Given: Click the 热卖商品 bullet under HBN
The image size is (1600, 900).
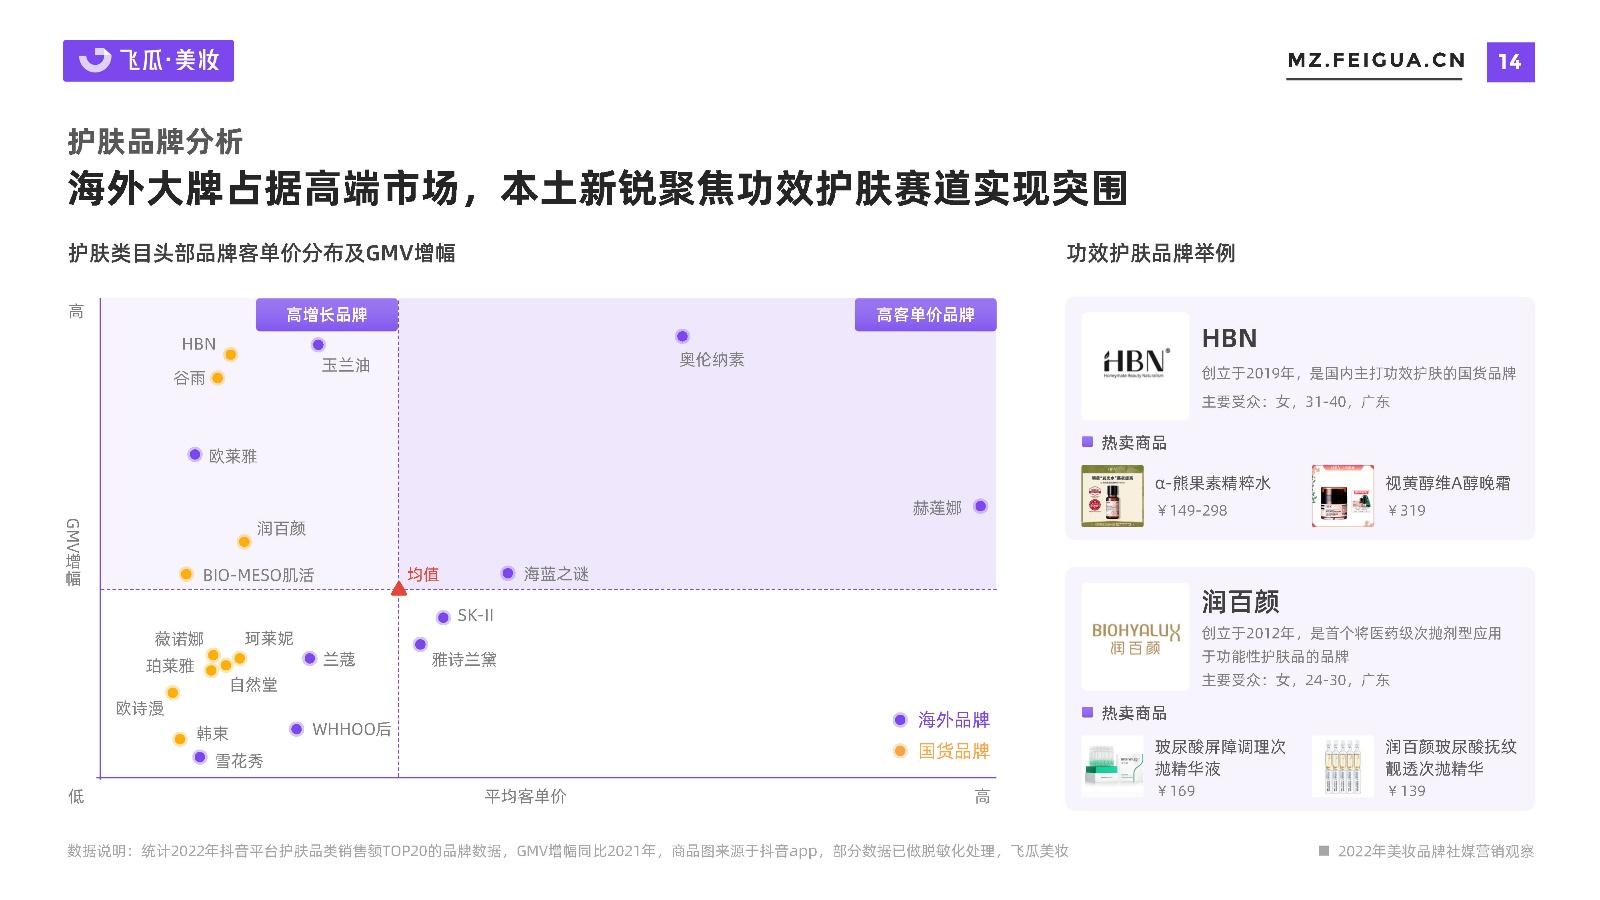Looking at the screenshot, I should point(1087,442).
